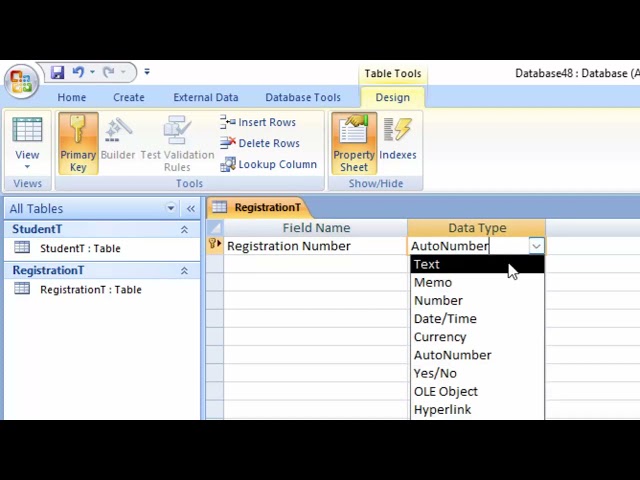Open the Create ribbon tab
Viewport: 640px width, 480px height.
click(x=129, y=98)
